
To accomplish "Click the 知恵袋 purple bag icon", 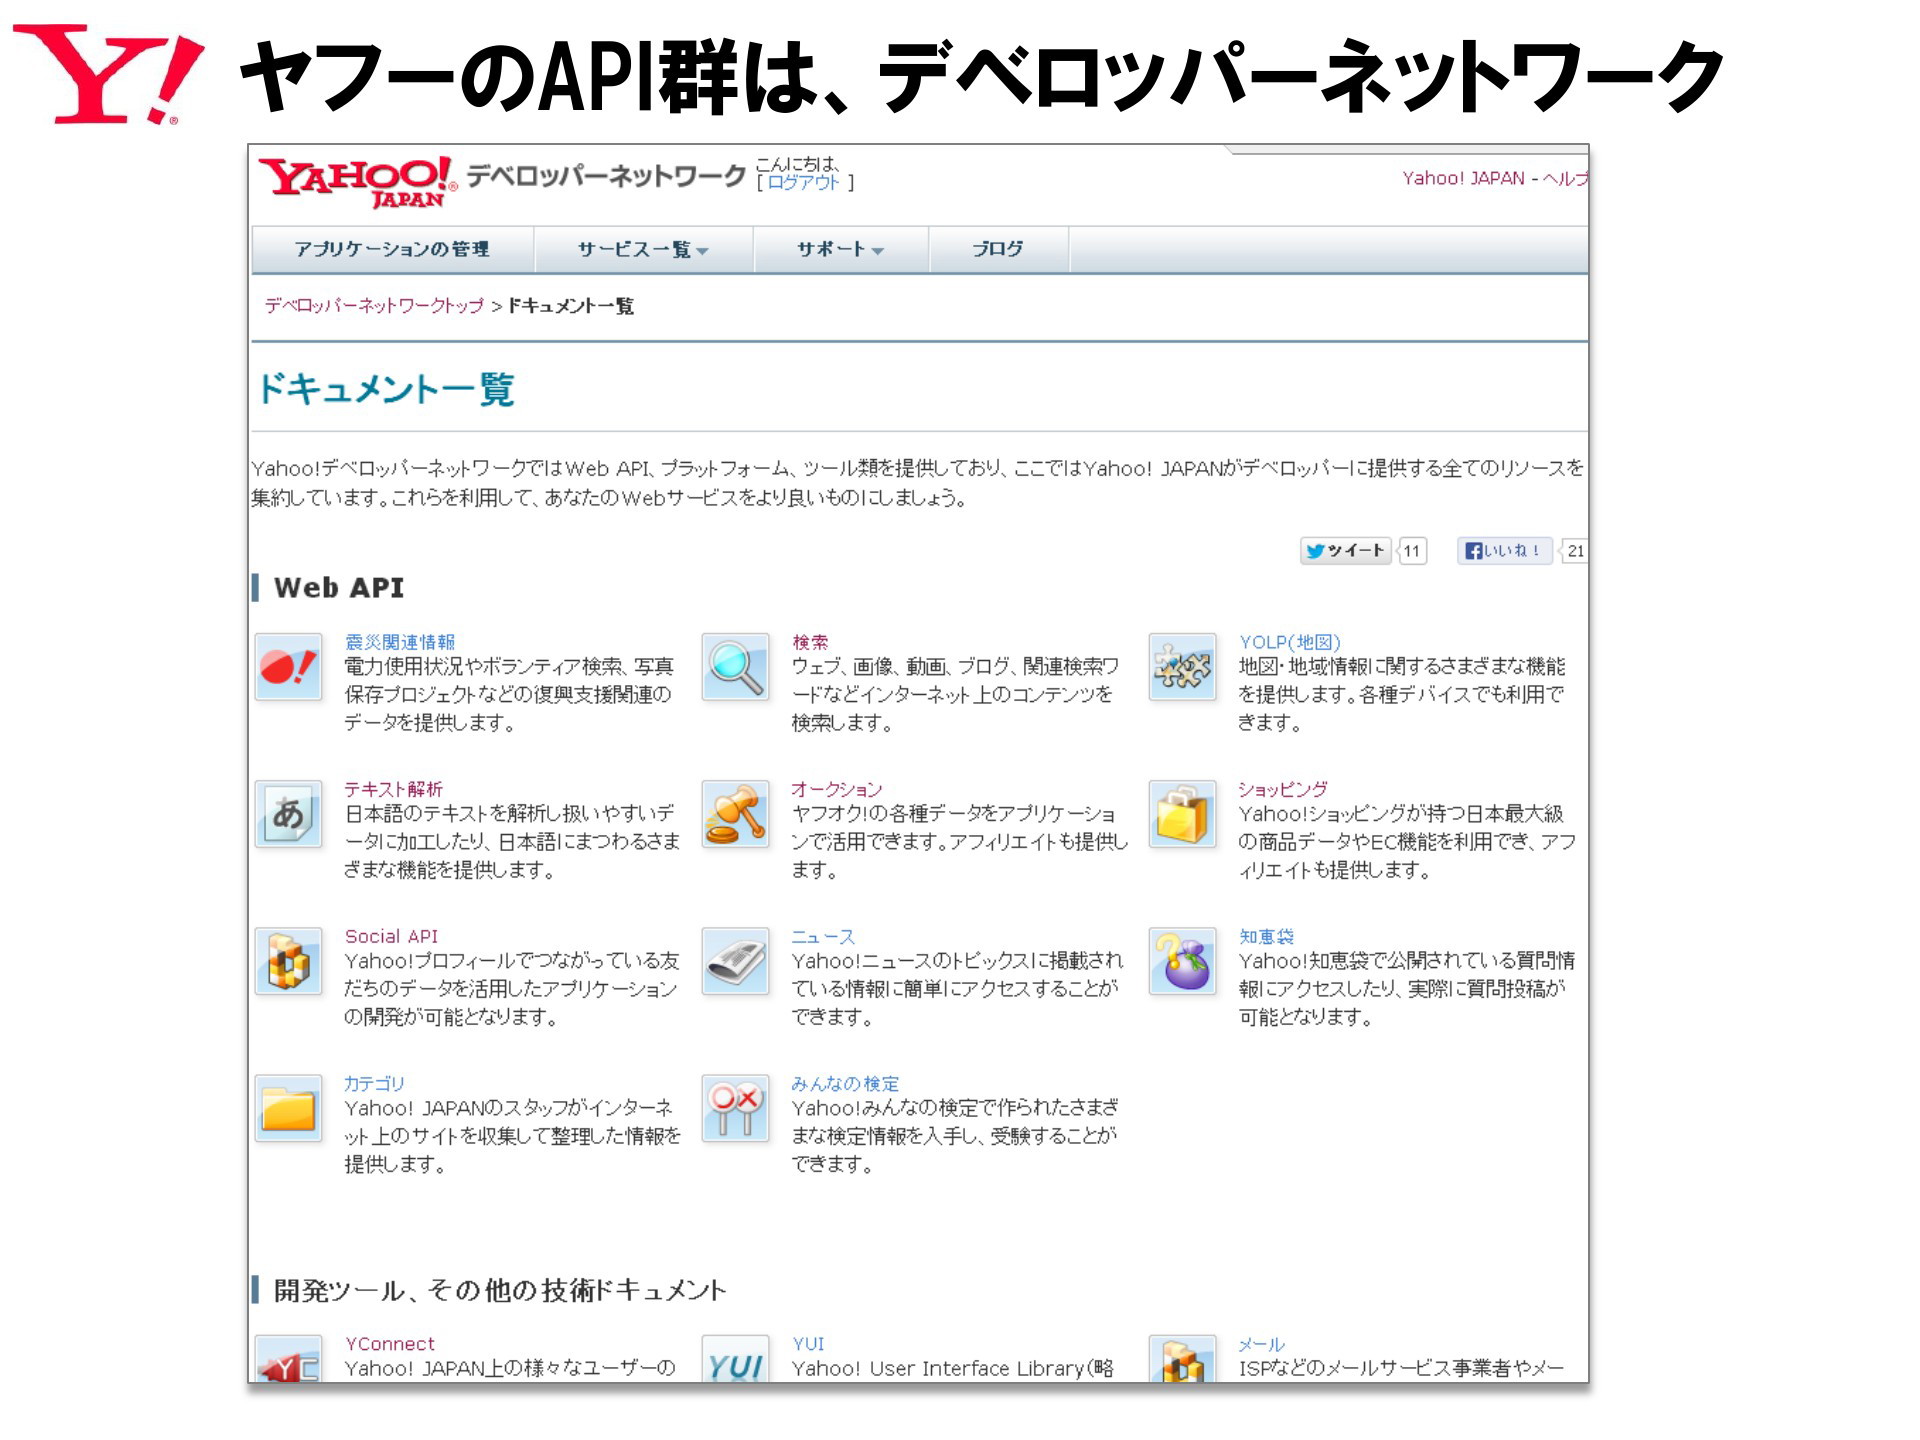I will click(x=1182, y=961).
